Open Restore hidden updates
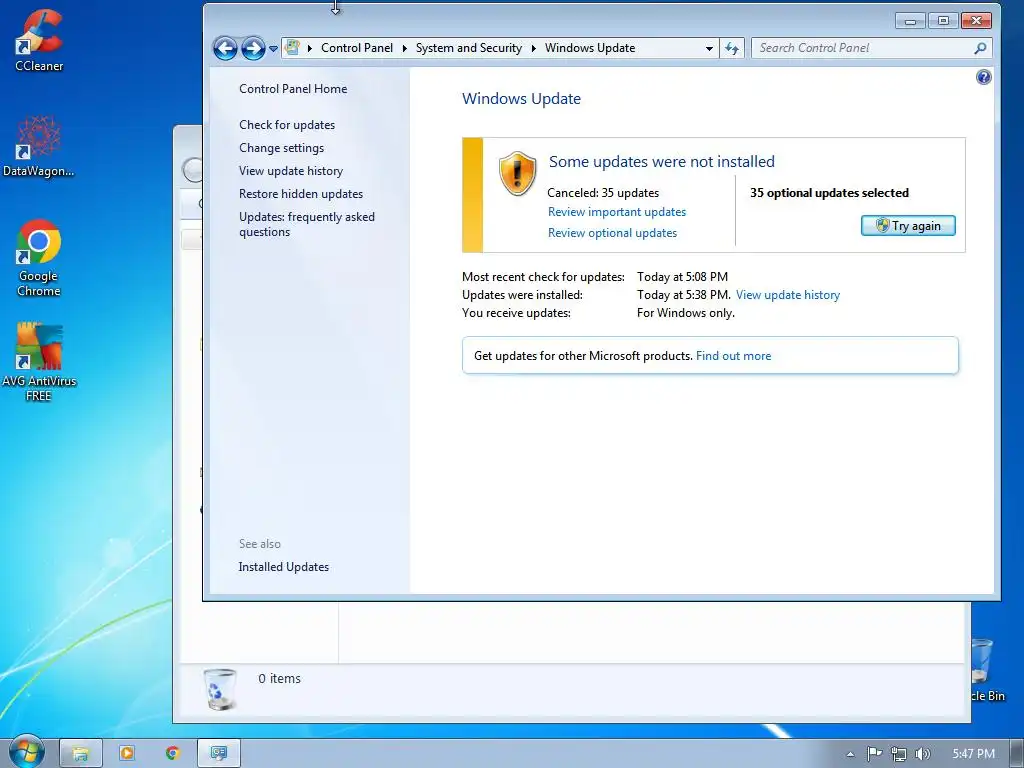The width and height of the screenshot is (1024, 768). (300, 194)
